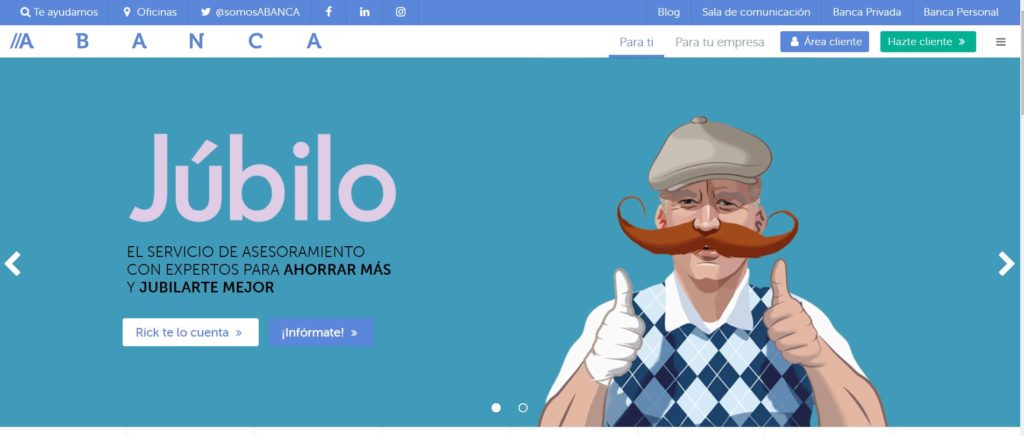Select the second carousel slide dot
This screenshot has height=436, width=1024.
[x=522, y=407]
